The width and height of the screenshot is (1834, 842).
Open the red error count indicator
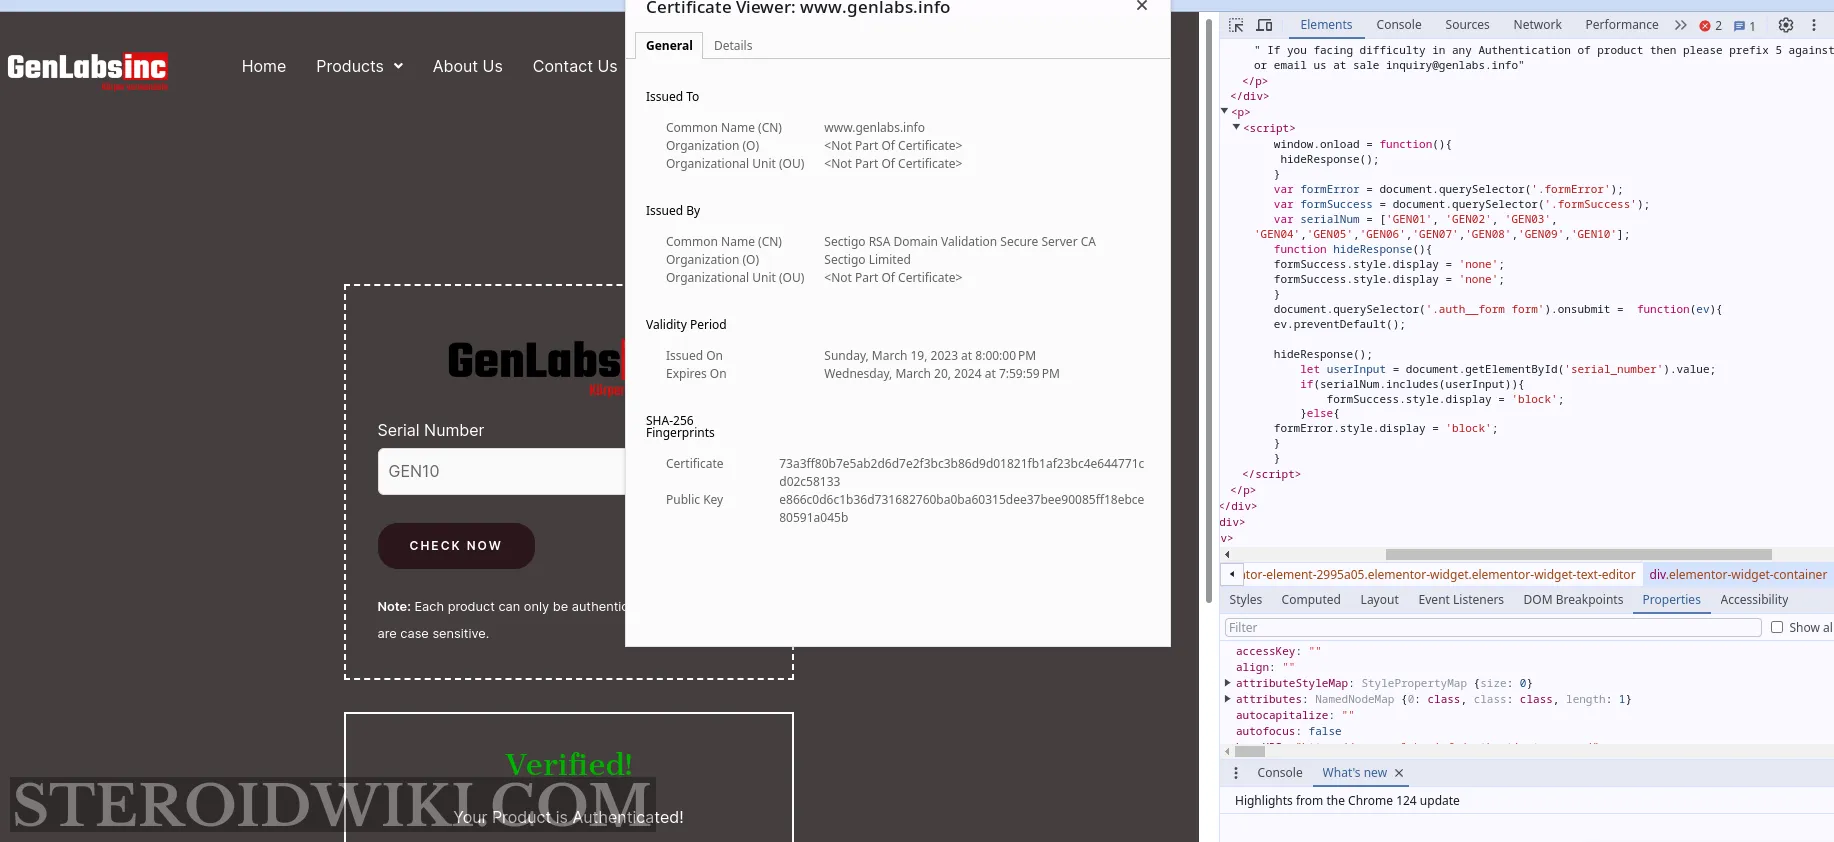tap(1711, 26)
